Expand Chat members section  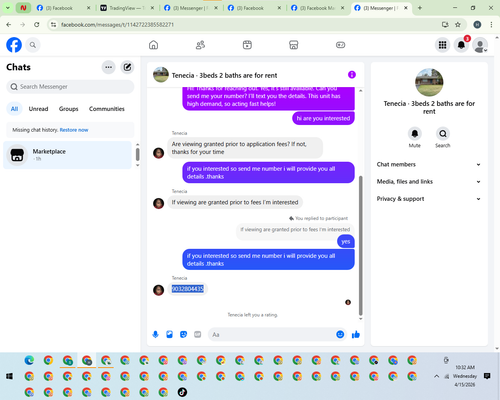(429, 164)
